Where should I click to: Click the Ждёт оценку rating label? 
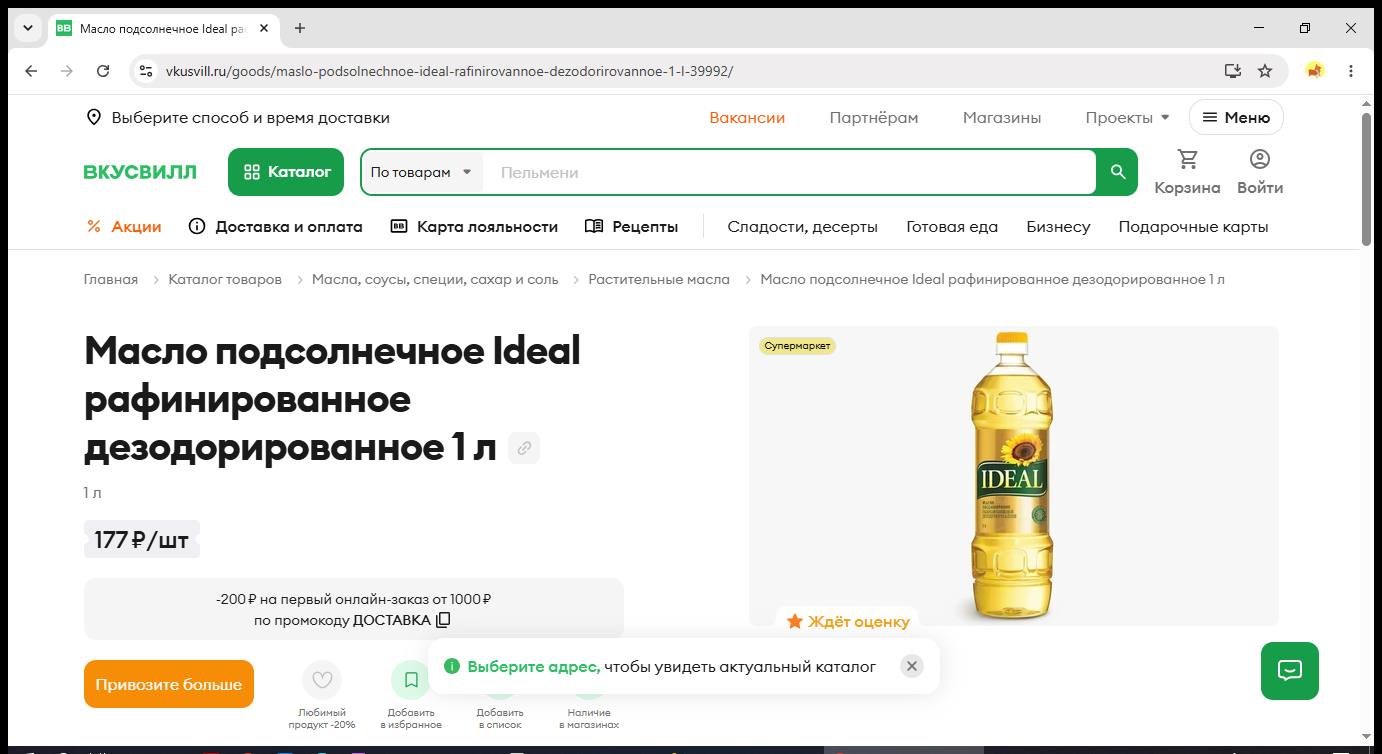point(848,621)
